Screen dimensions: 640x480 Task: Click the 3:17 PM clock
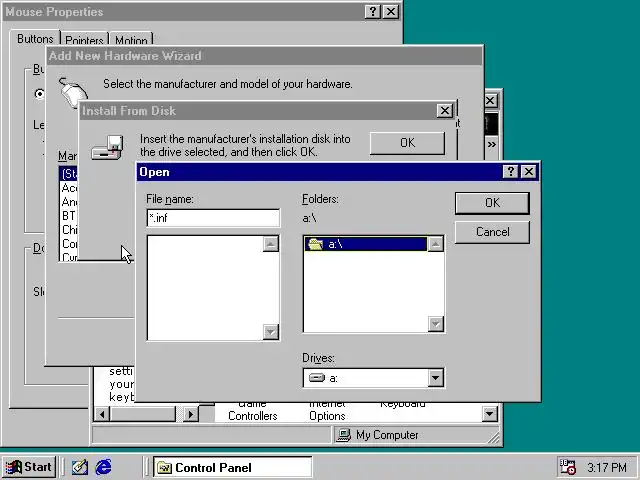[607, 467]
